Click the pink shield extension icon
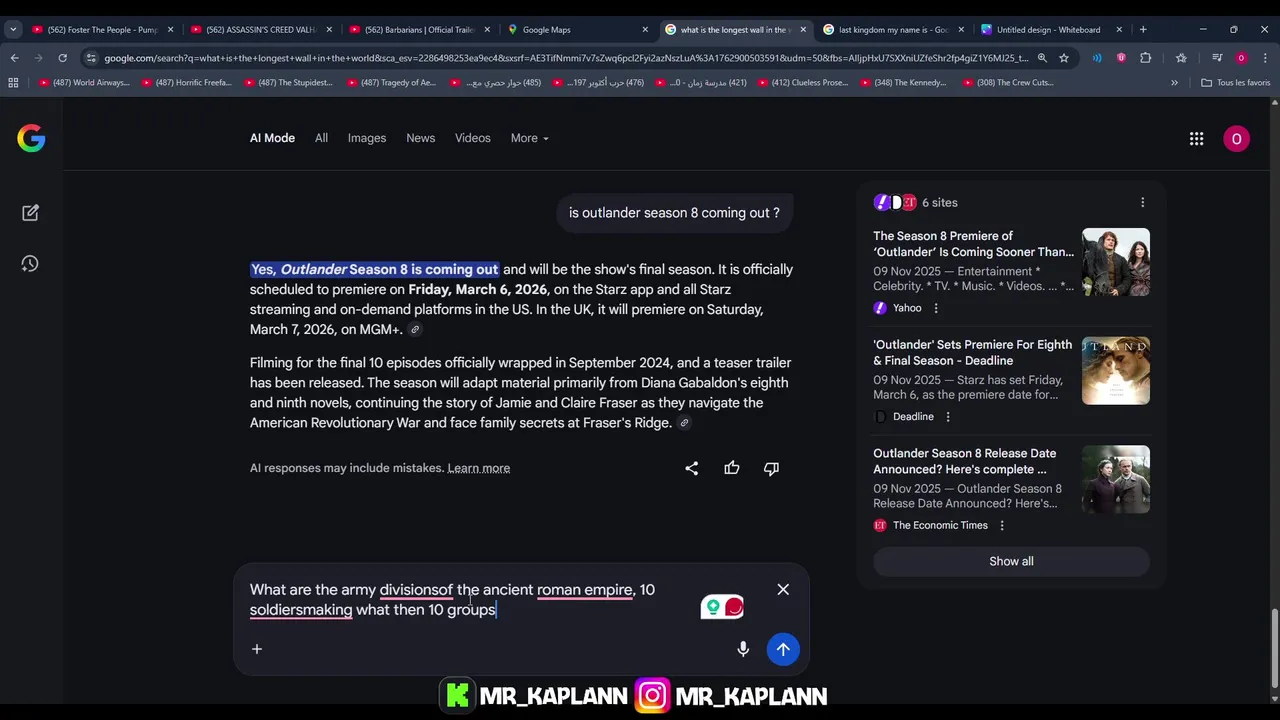 (1121, 58)
